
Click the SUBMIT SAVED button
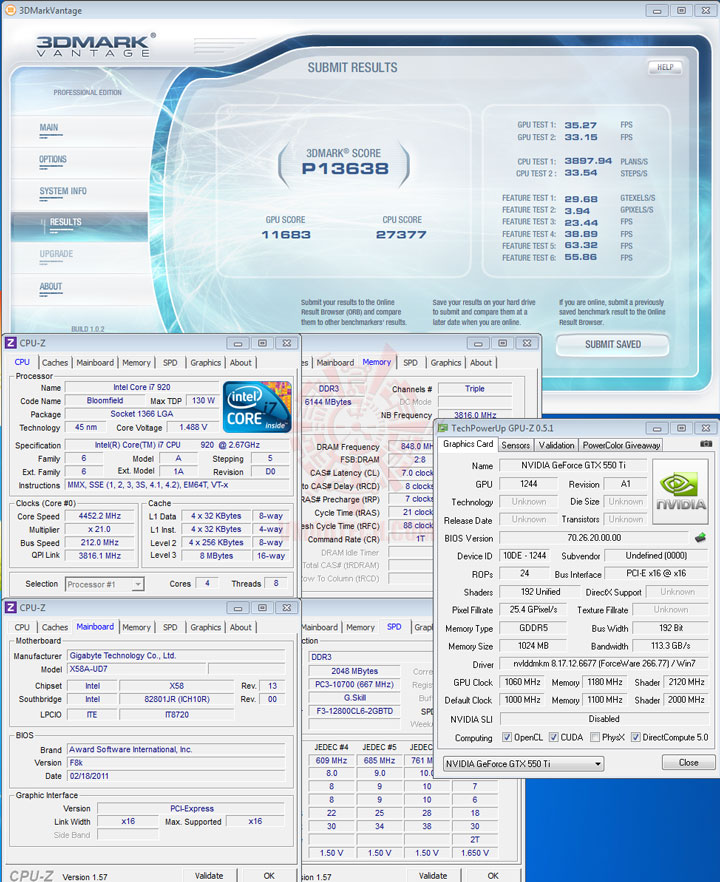(x=613, y=344)
